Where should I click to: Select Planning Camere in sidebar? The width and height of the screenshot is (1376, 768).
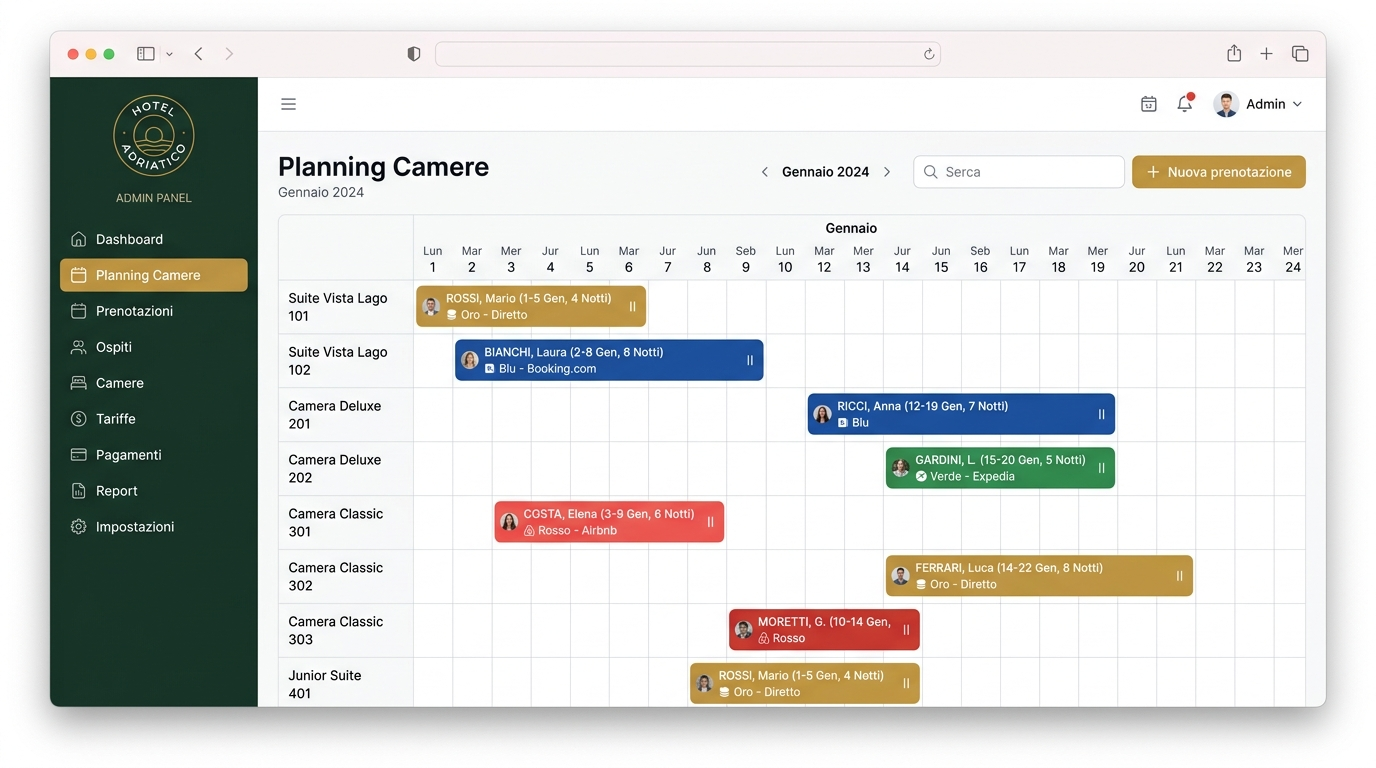(154, 275)
